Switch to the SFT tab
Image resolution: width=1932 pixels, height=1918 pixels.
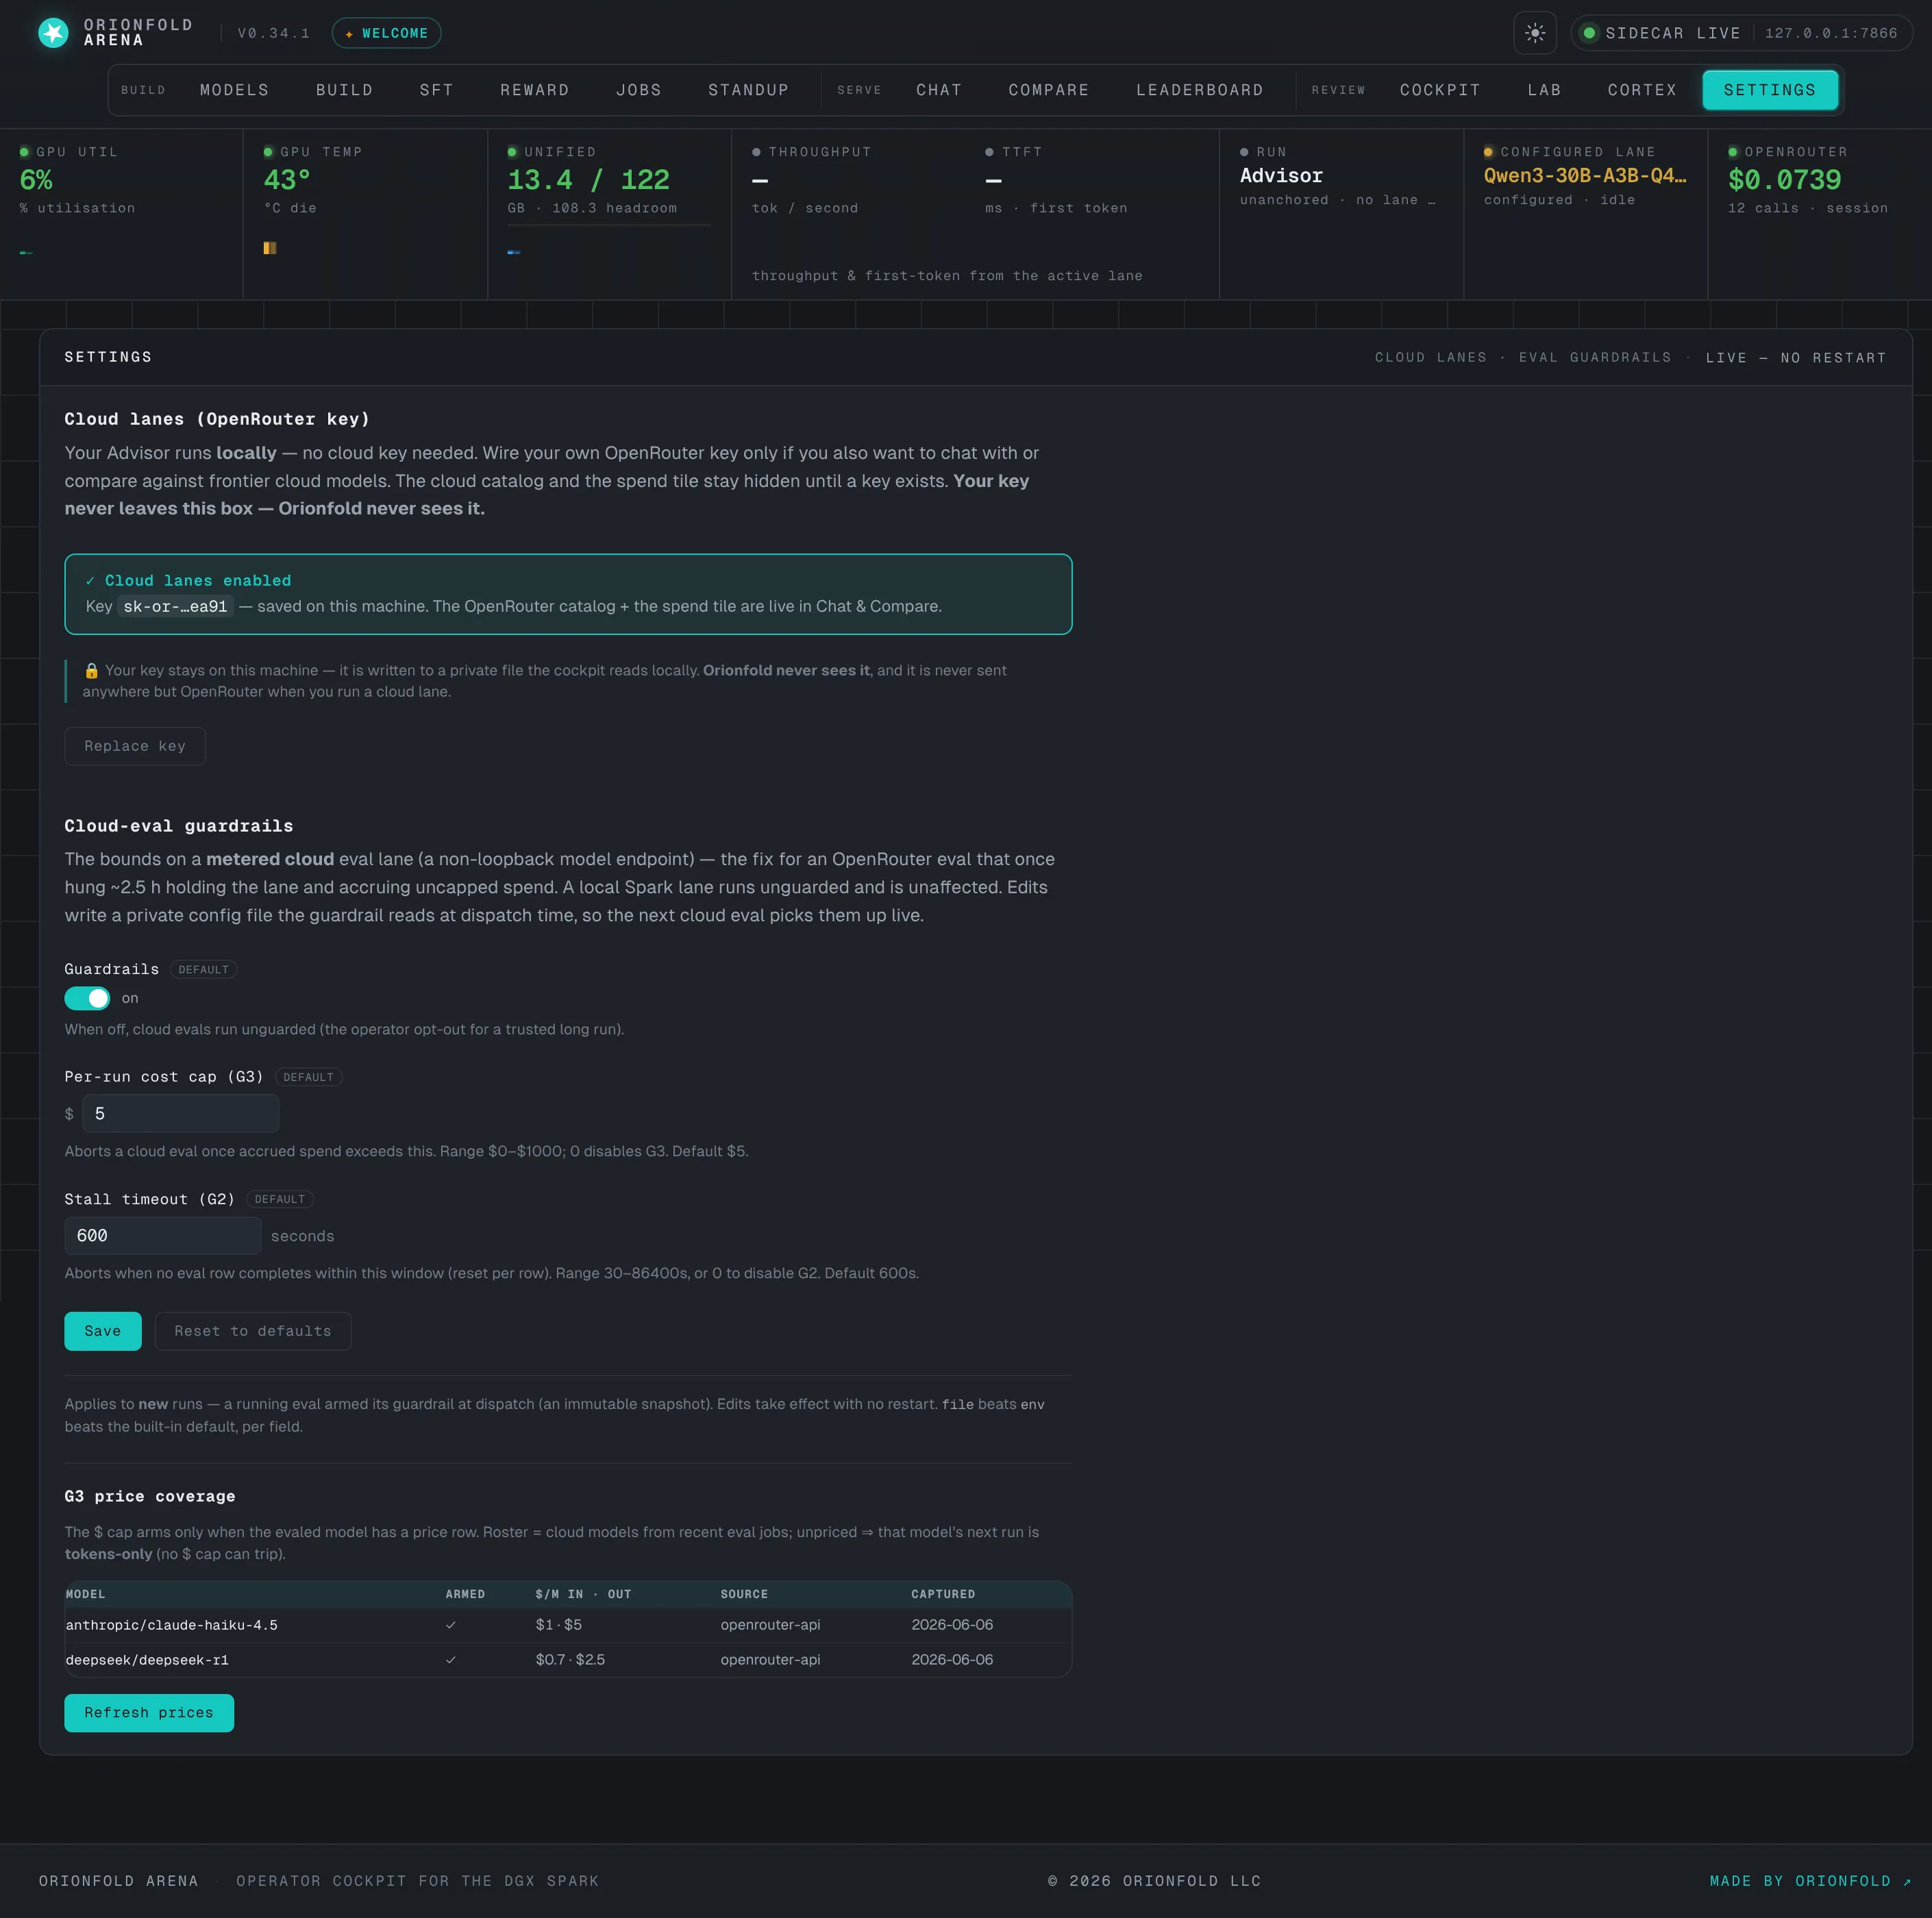(x=437, y=90)
